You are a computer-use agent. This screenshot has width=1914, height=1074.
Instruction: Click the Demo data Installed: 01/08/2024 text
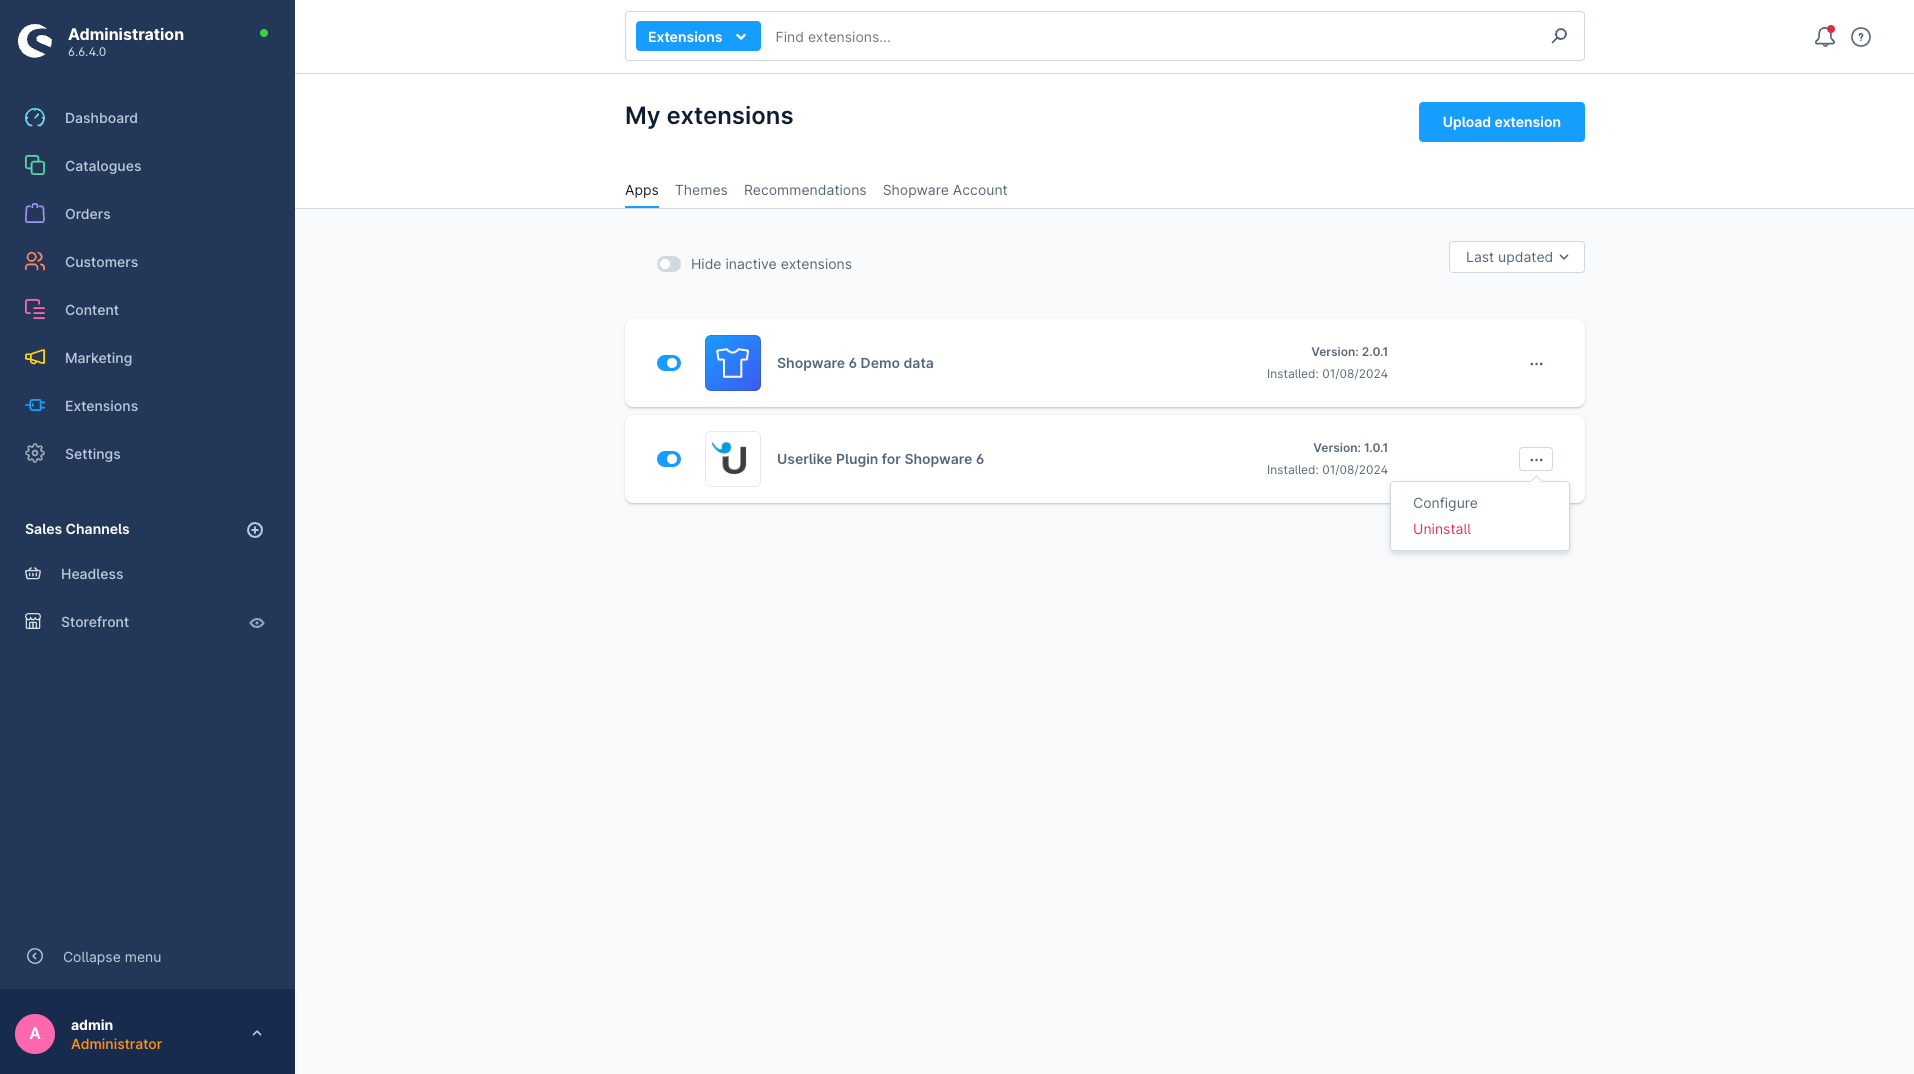point(1327,374)
